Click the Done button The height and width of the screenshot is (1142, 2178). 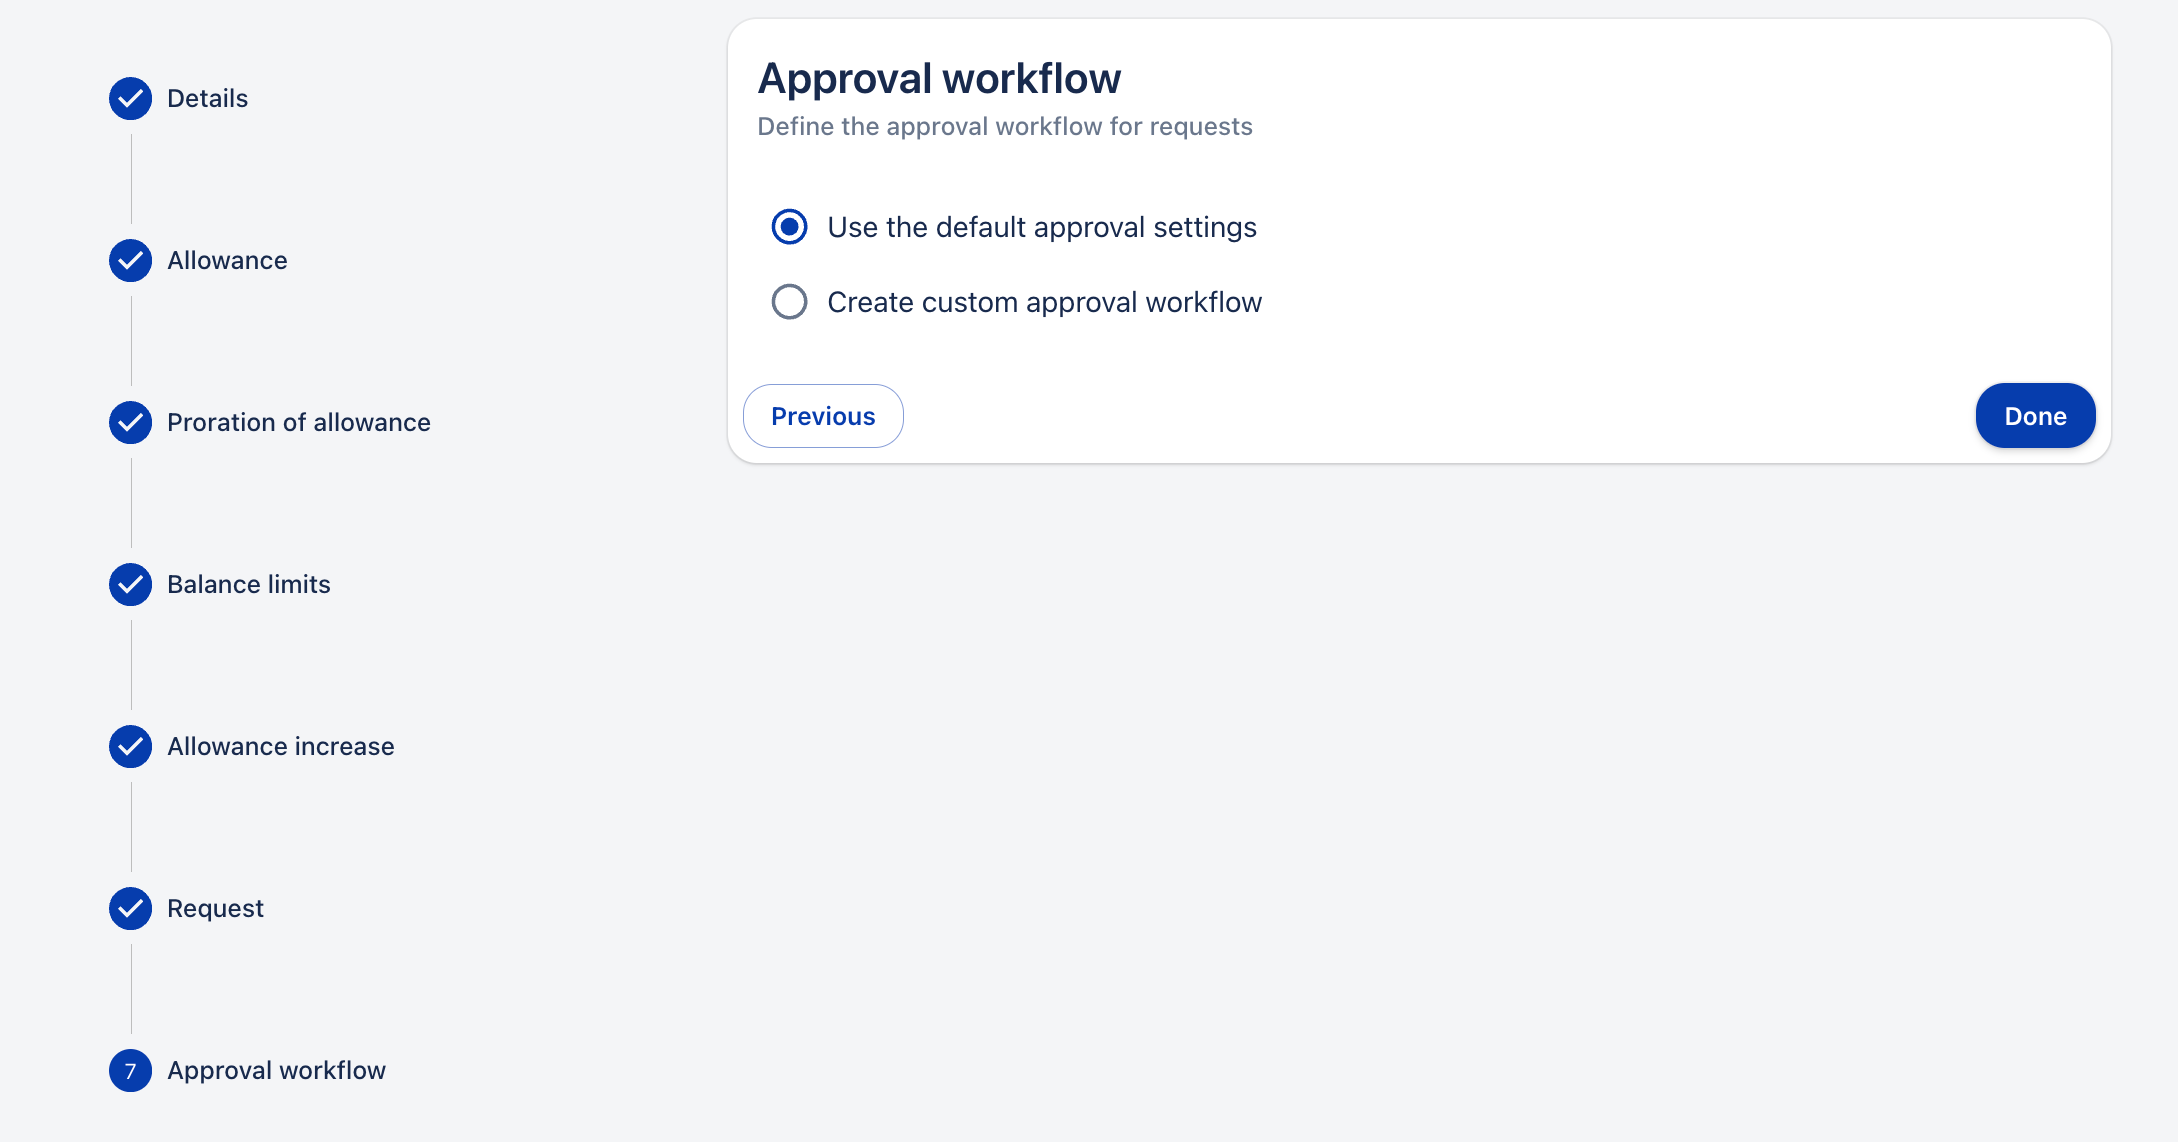(2034, 416)
